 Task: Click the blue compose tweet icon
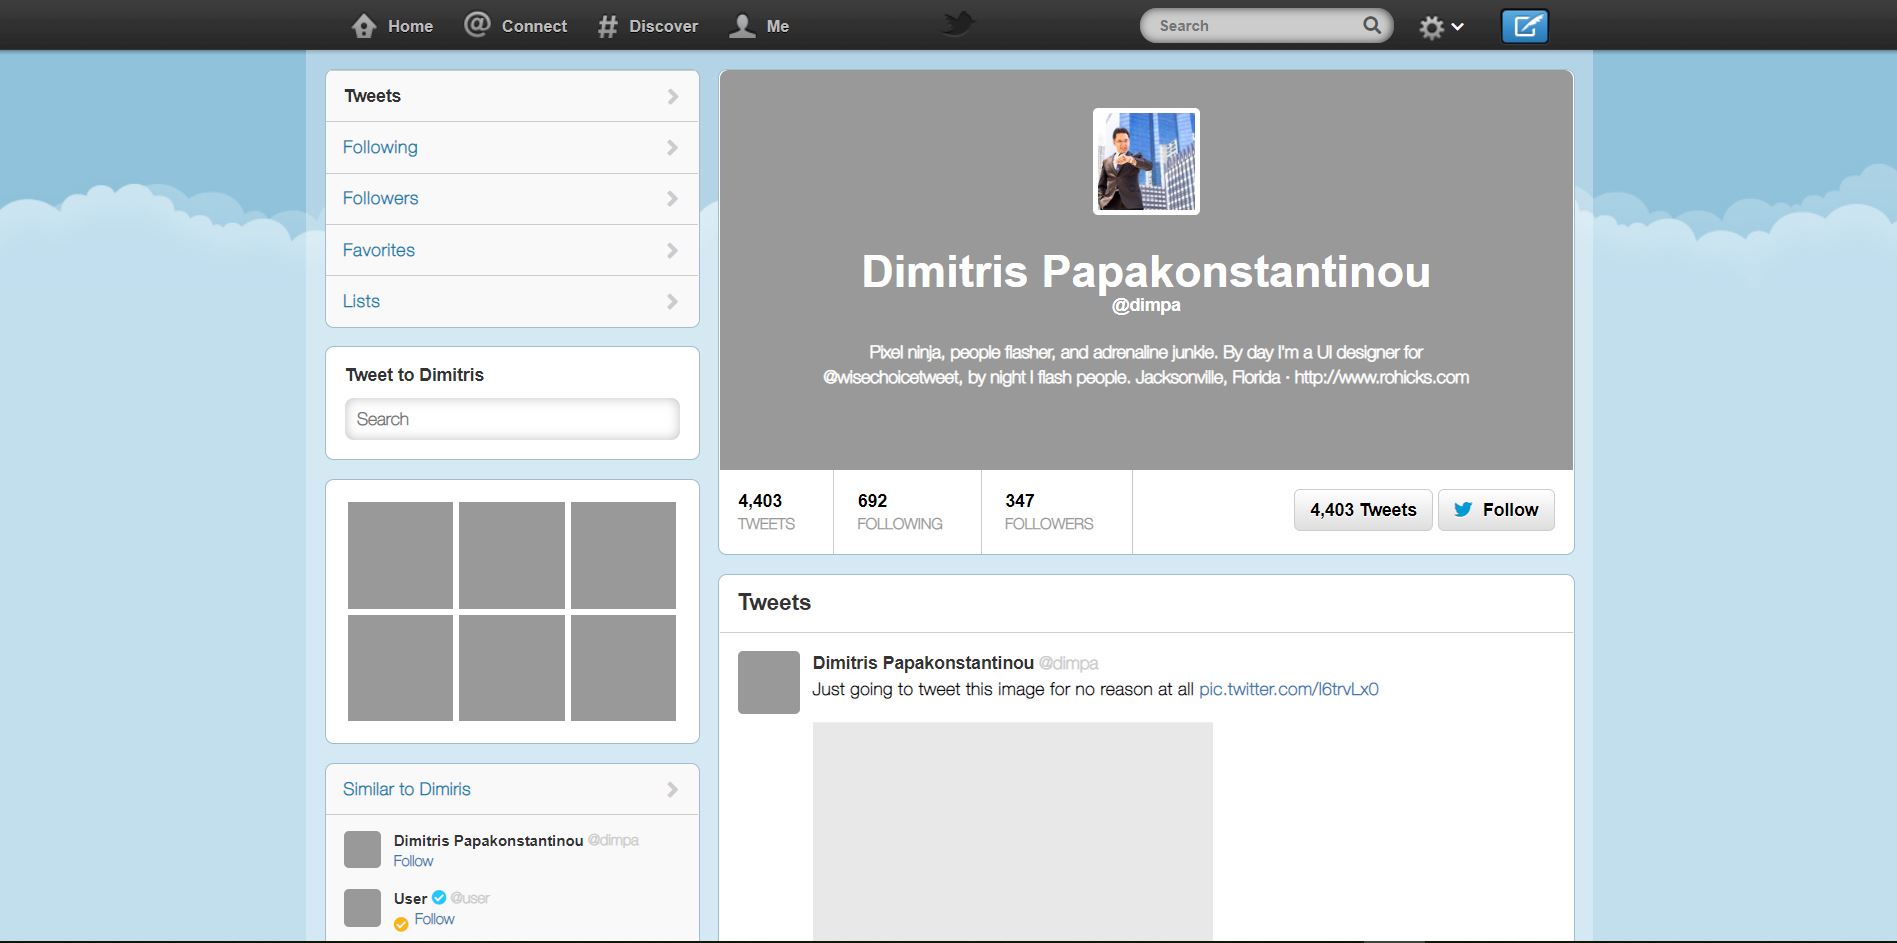coord(1524,26)
